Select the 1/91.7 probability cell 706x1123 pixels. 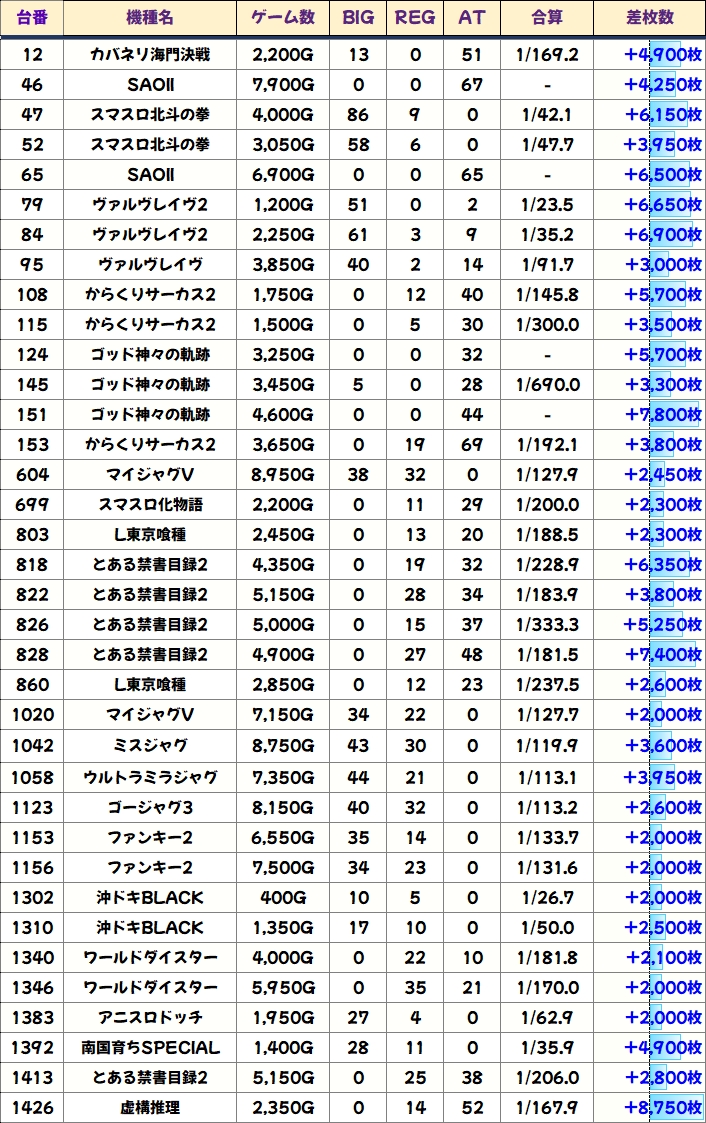click(547, 265)
